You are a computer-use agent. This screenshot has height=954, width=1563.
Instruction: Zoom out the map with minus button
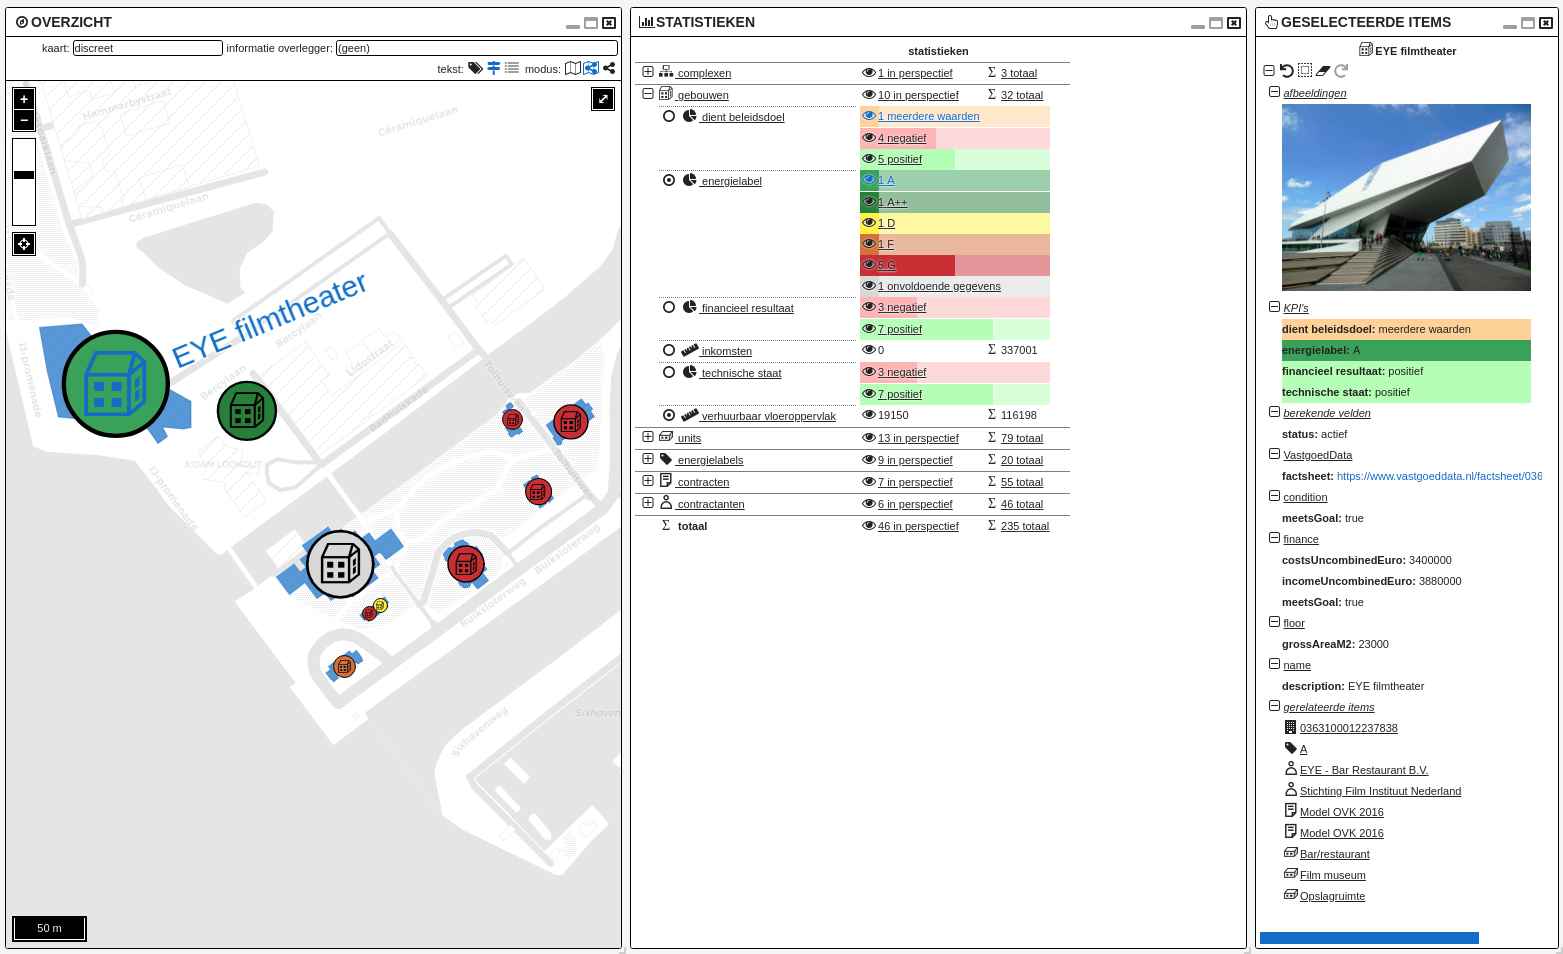coord(24,120)
